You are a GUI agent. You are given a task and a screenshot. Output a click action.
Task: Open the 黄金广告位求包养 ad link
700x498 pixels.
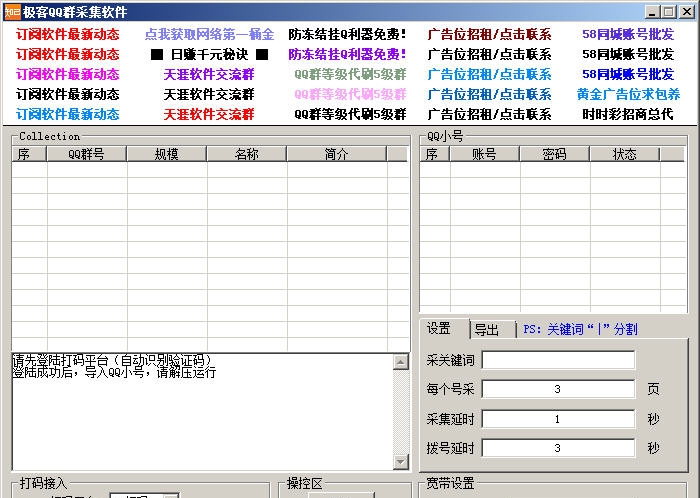point(628,95)
